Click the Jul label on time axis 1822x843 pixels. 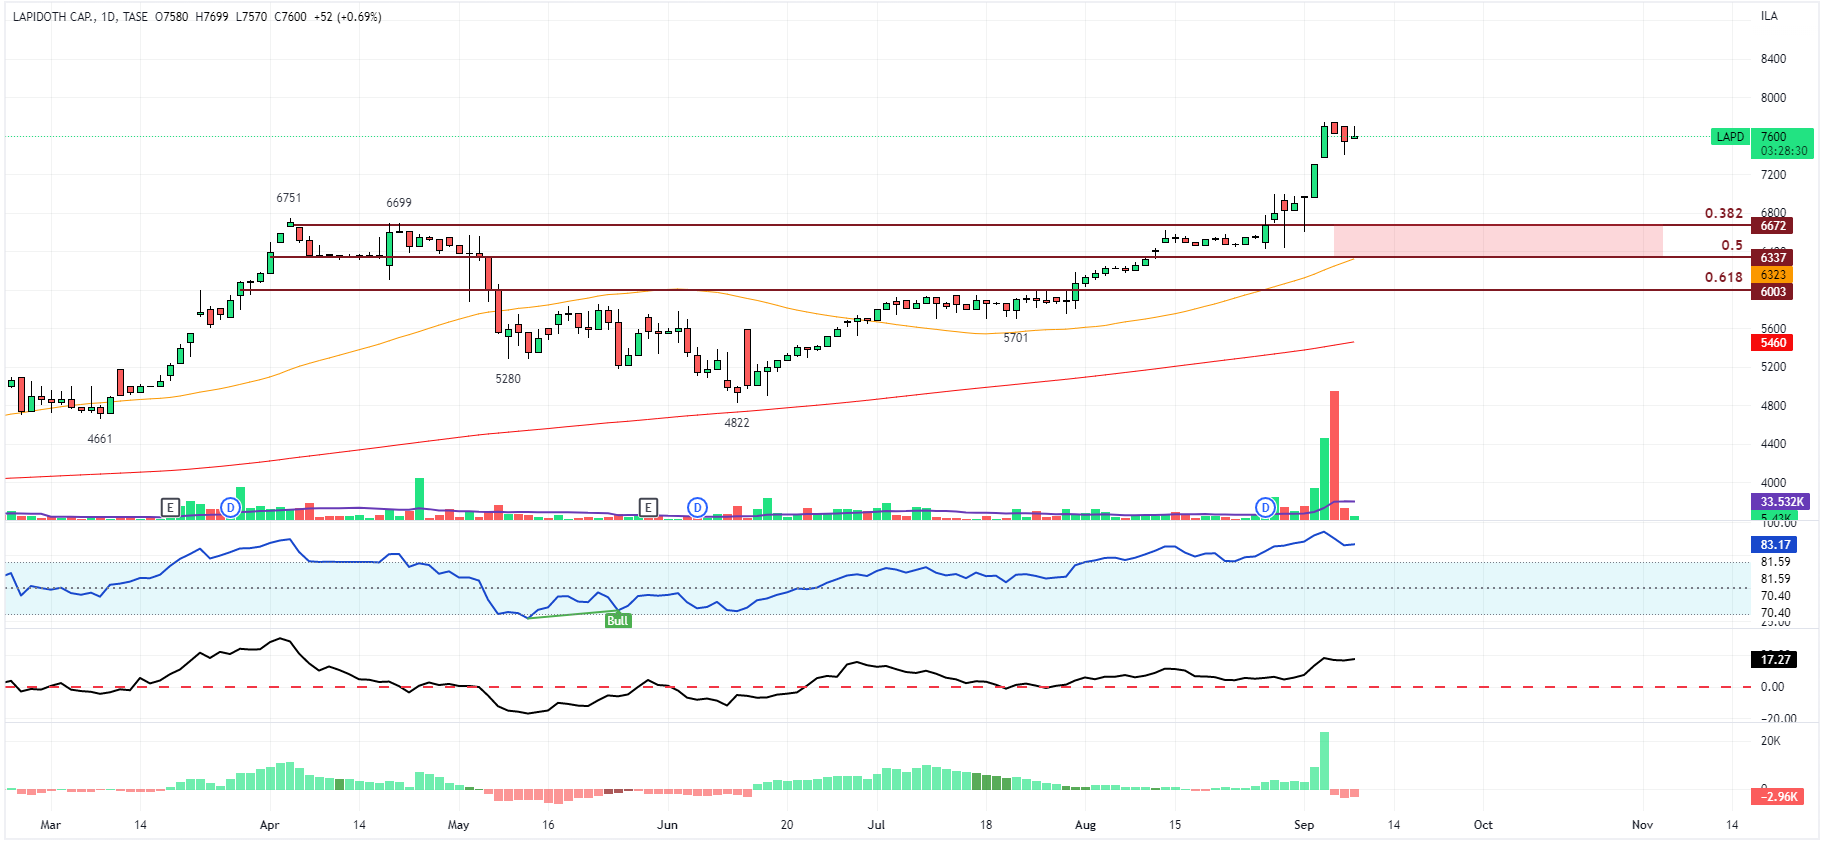tap(876, 825)
